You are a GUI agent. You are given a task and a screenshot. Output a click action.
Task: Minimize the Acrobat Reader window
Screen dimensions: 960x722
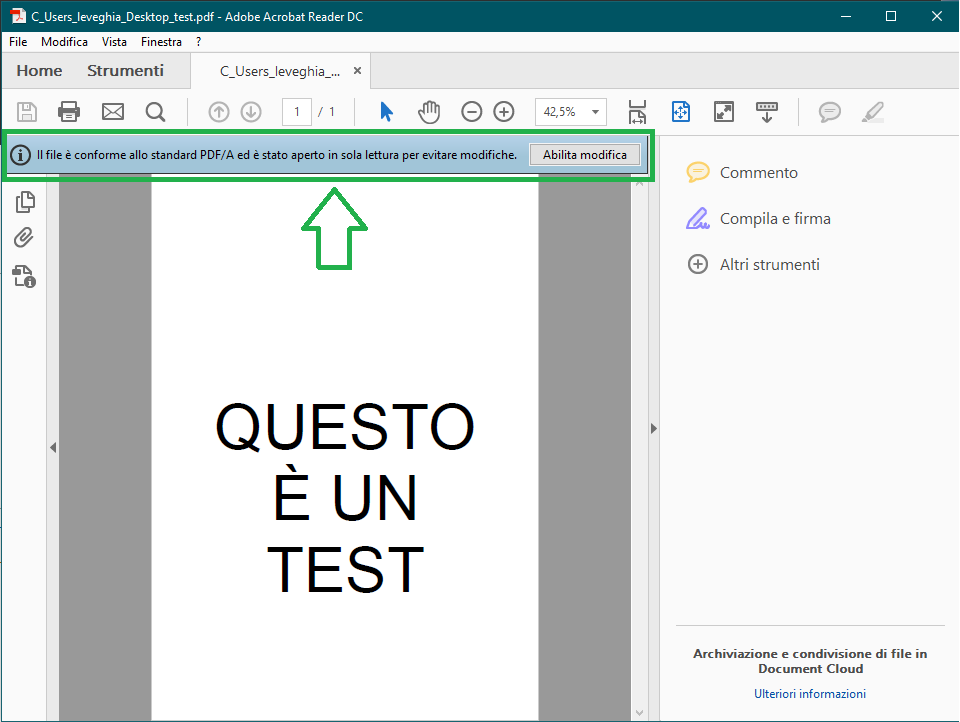click(846, 17)
